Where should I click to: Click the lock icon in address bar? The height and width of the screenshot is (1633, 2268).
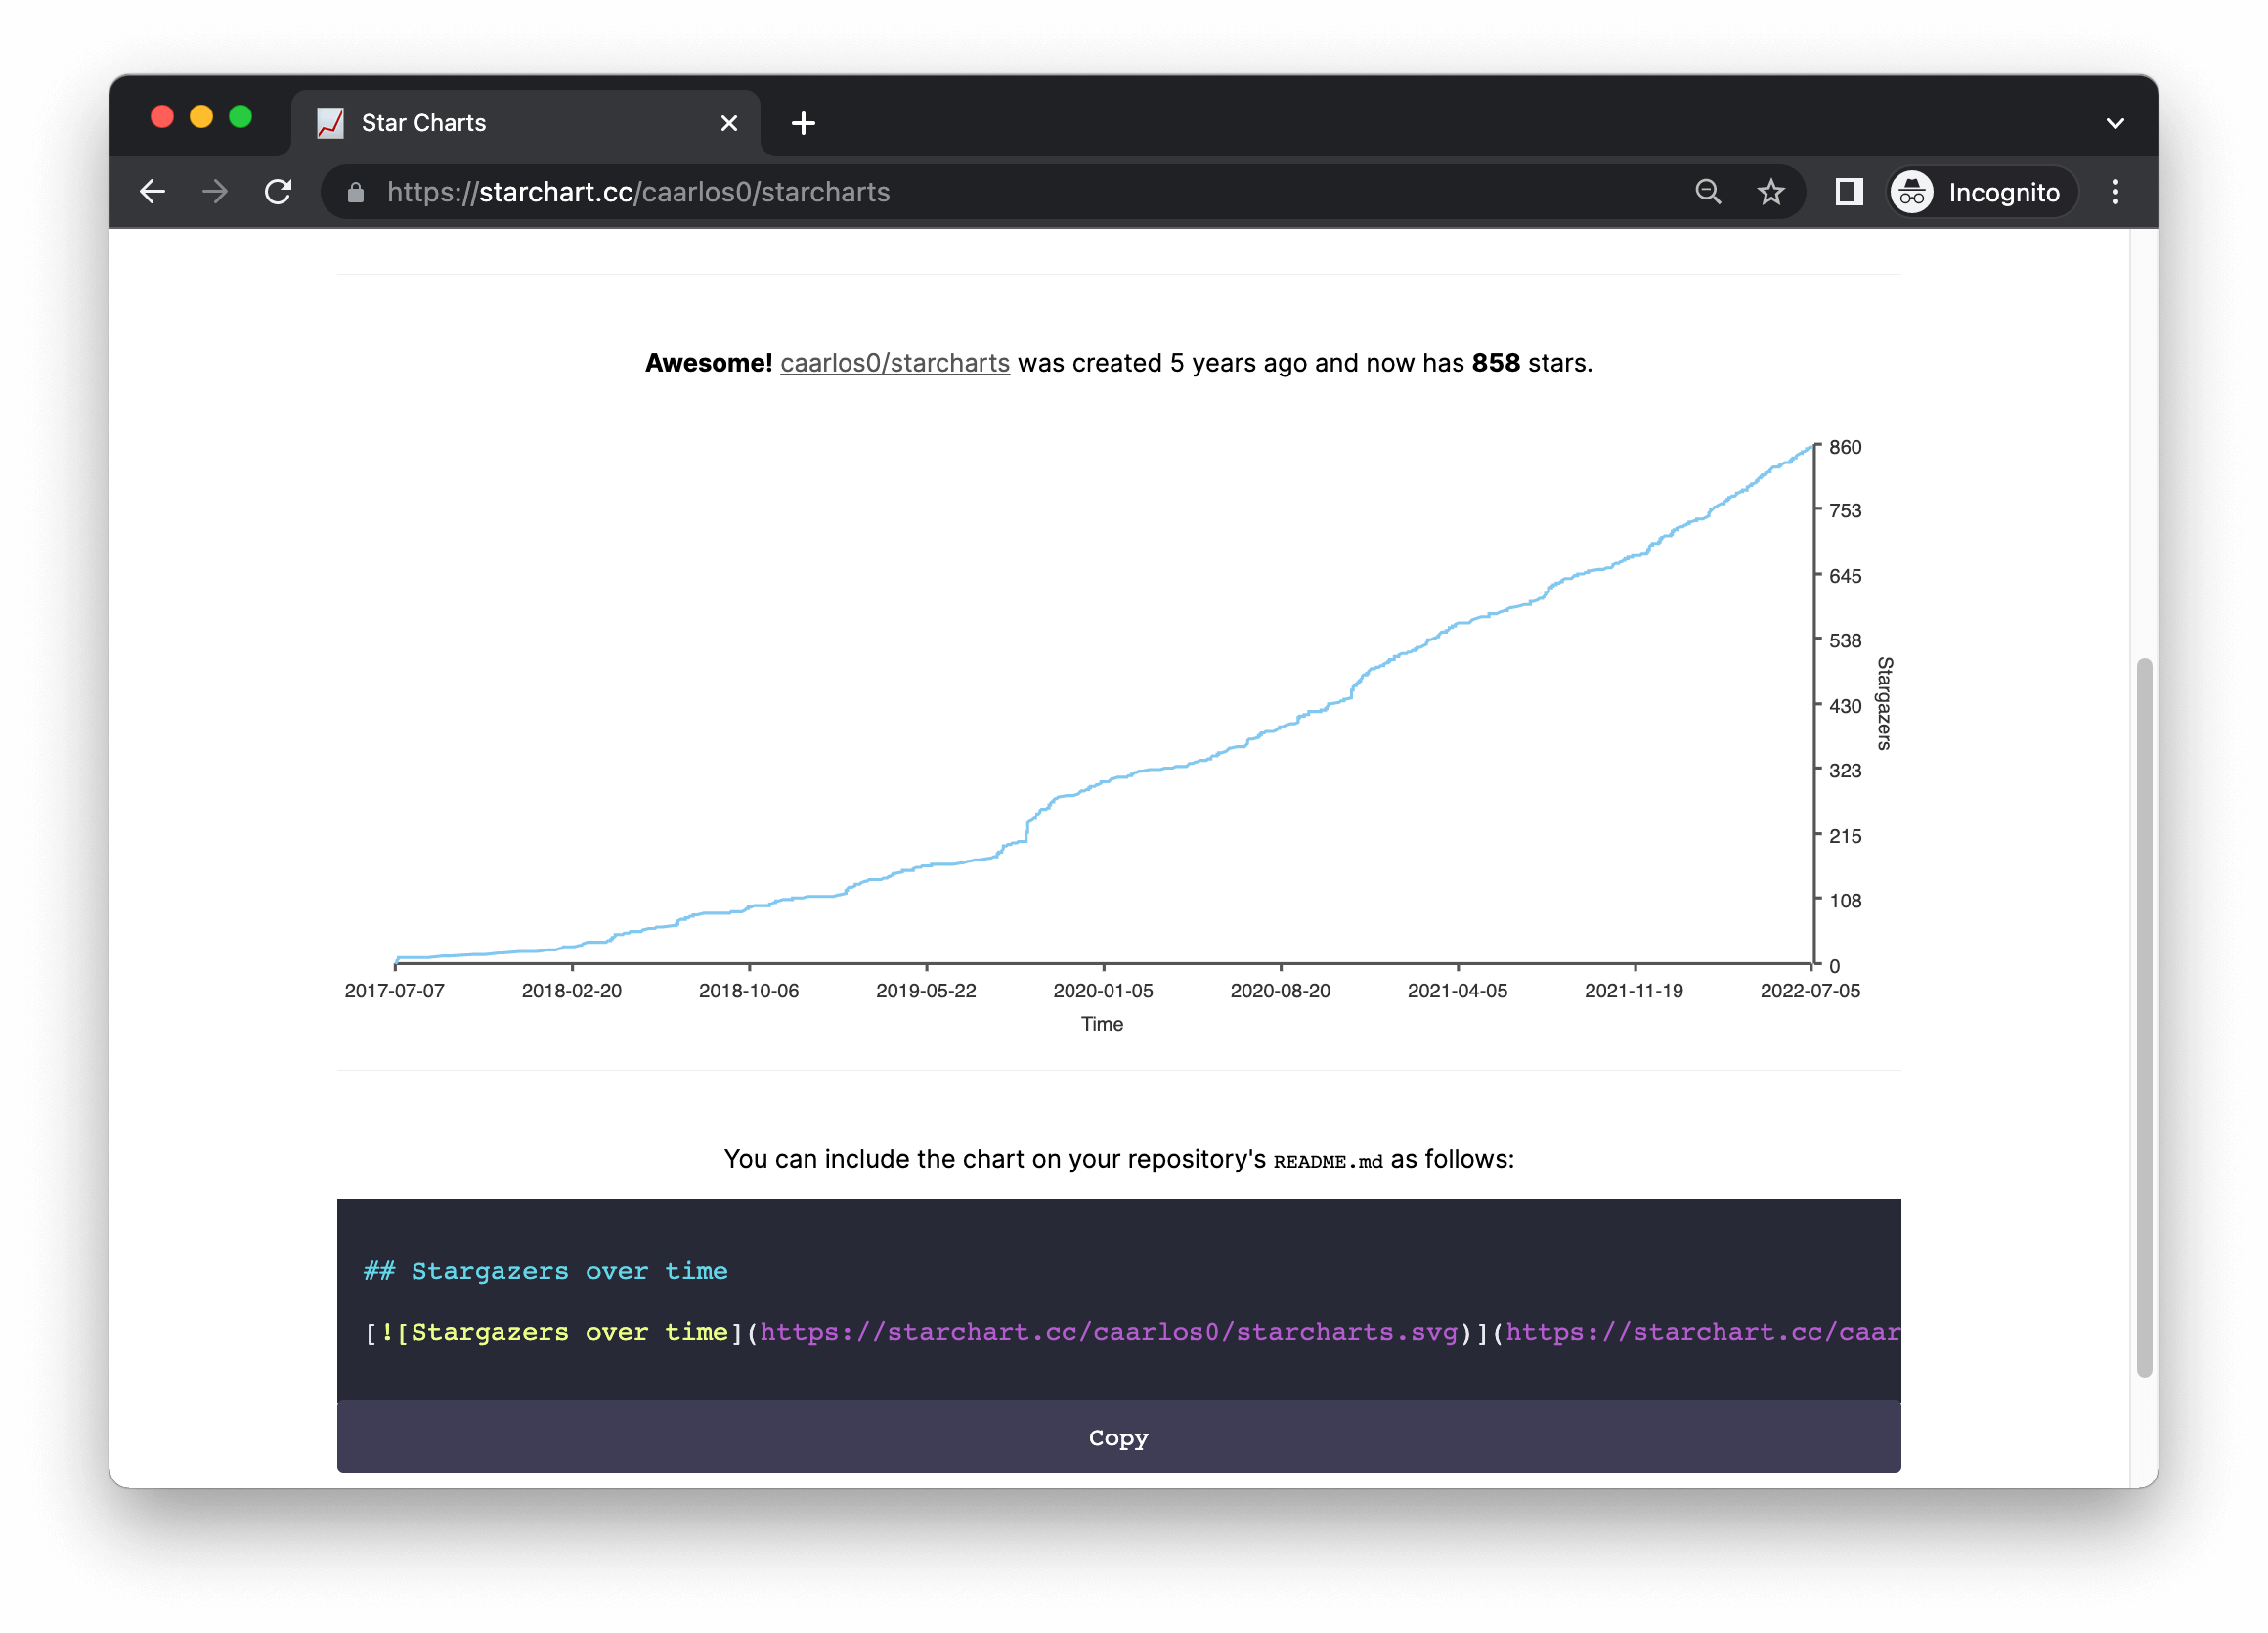pyautogui.click(x=355, y=192)
